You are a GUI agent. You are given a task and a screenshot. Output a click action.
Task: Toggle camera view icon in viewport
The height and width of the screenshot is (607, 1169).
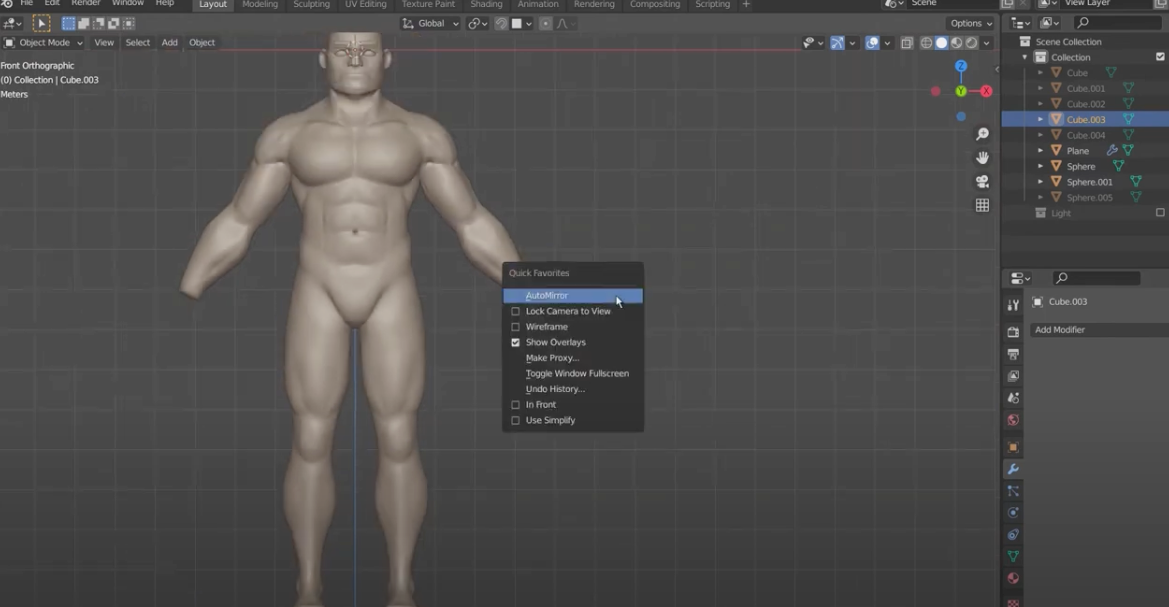pyautogui.click(x=983, y=182)
